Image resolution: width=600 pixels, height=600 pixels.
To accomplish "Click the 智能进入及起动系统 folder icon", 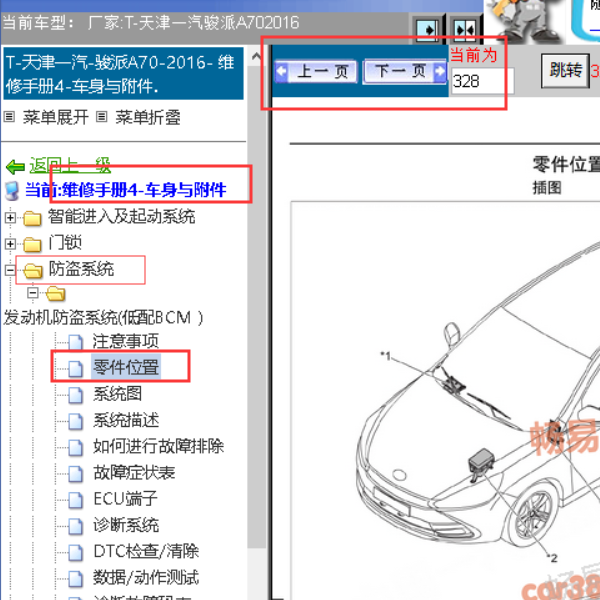I will click(33, 218).
